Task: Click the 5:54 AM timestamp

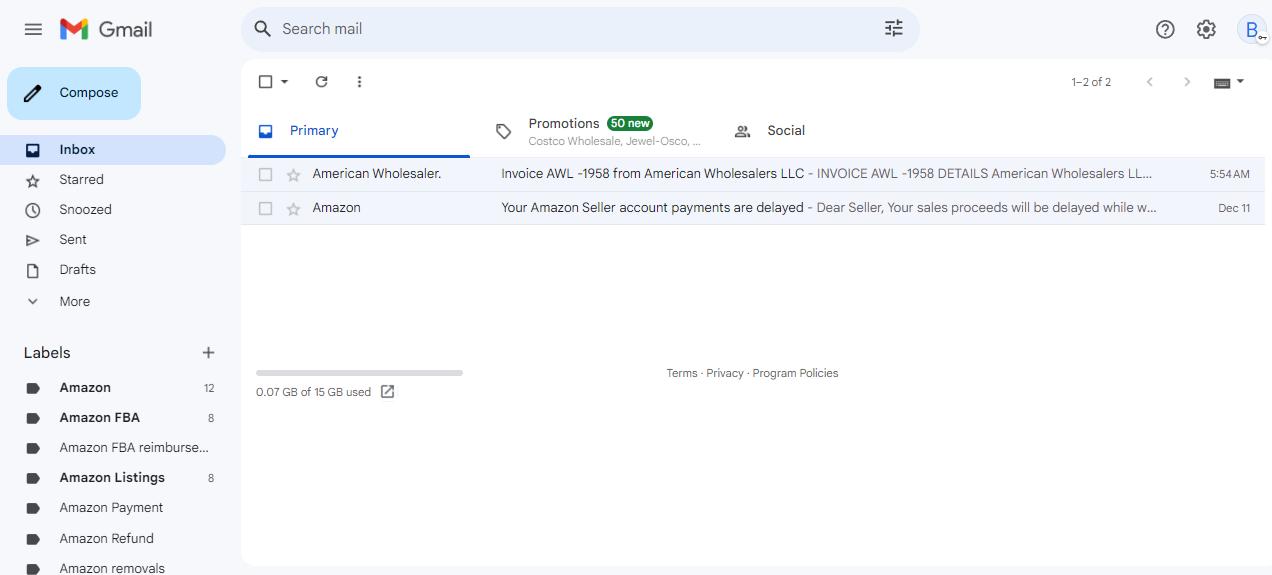Action: click(x=1229, y=175)
